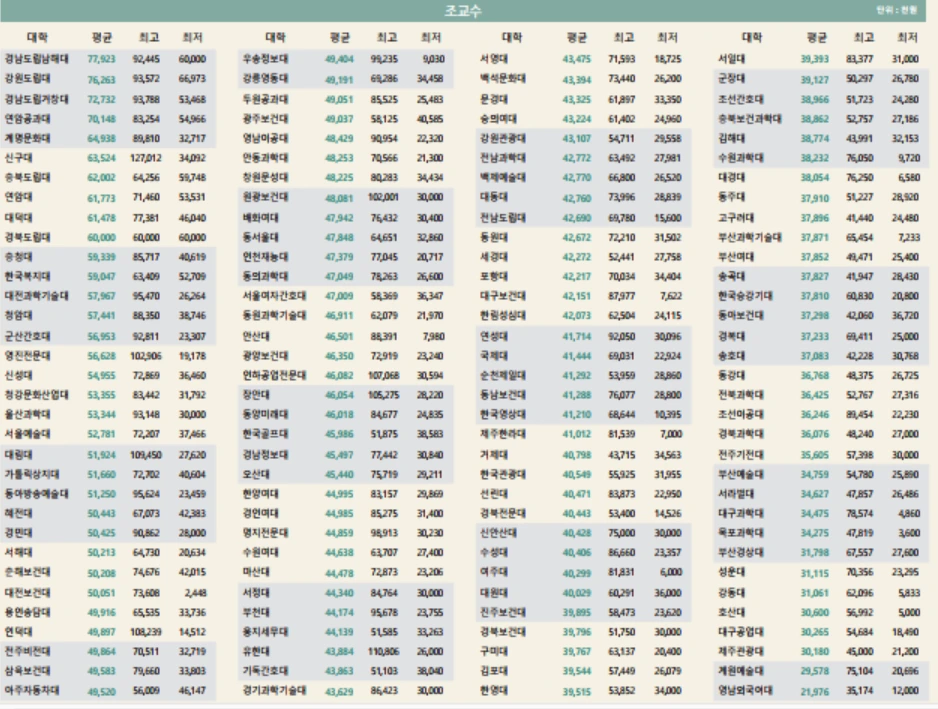This screenshot has width=938, height=709.
Task: Select the maximum value 102,906
Action: [x=145, y=356]
